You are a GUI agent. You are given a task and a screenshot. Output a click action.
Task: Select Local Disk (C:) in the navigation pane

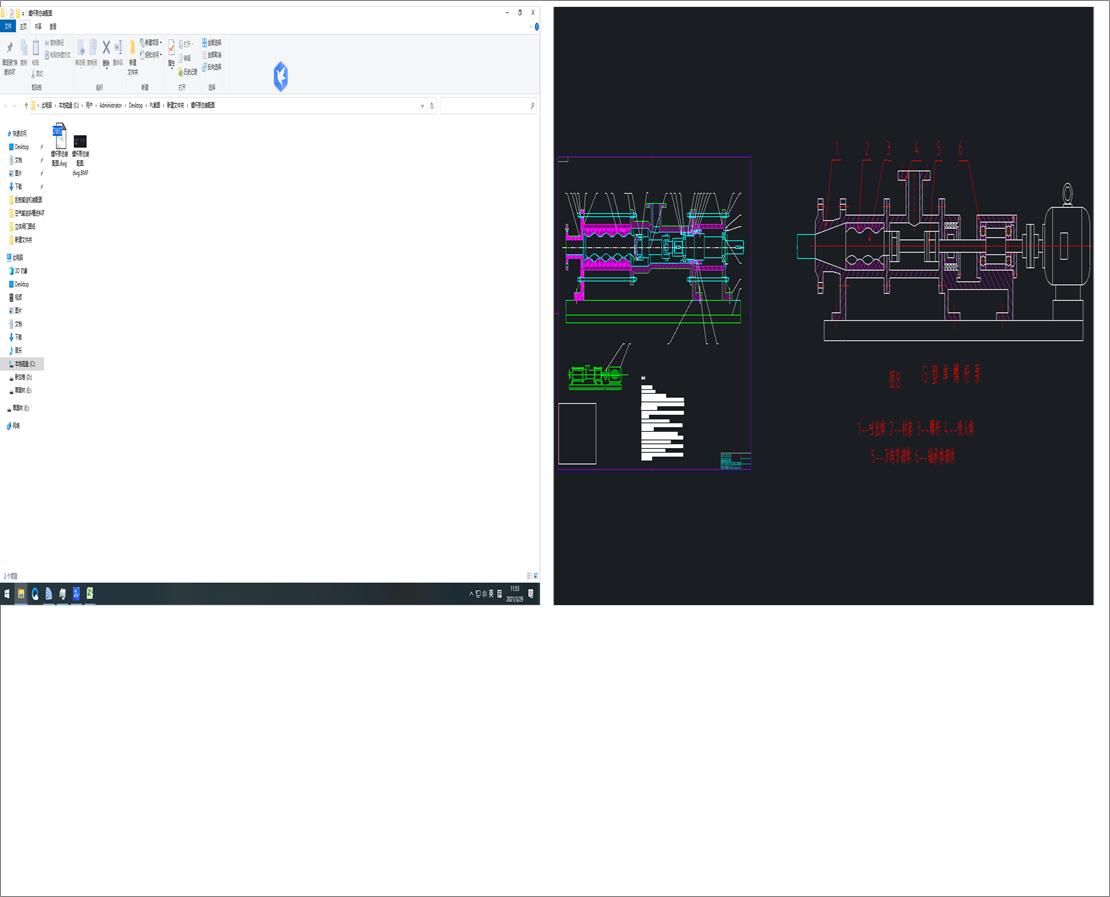[22, 364]
